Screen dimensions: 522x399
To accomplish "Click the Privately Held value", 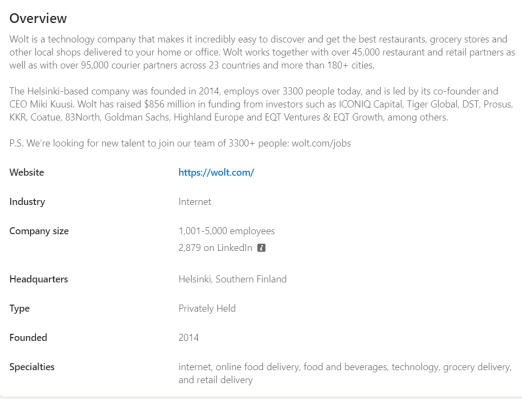I will [x=207, y=308].
